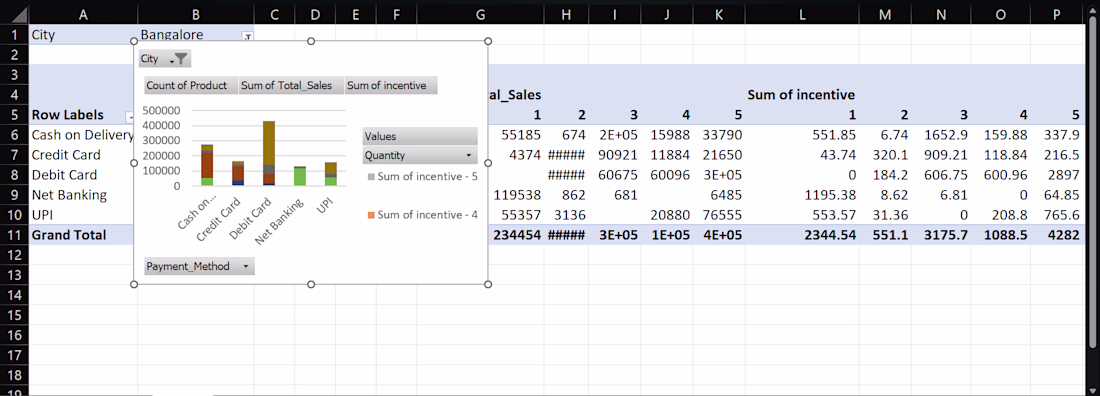Select the UPI row label cell
The height and width of the screenshot is (396, 1100).
tap(83, 215)
